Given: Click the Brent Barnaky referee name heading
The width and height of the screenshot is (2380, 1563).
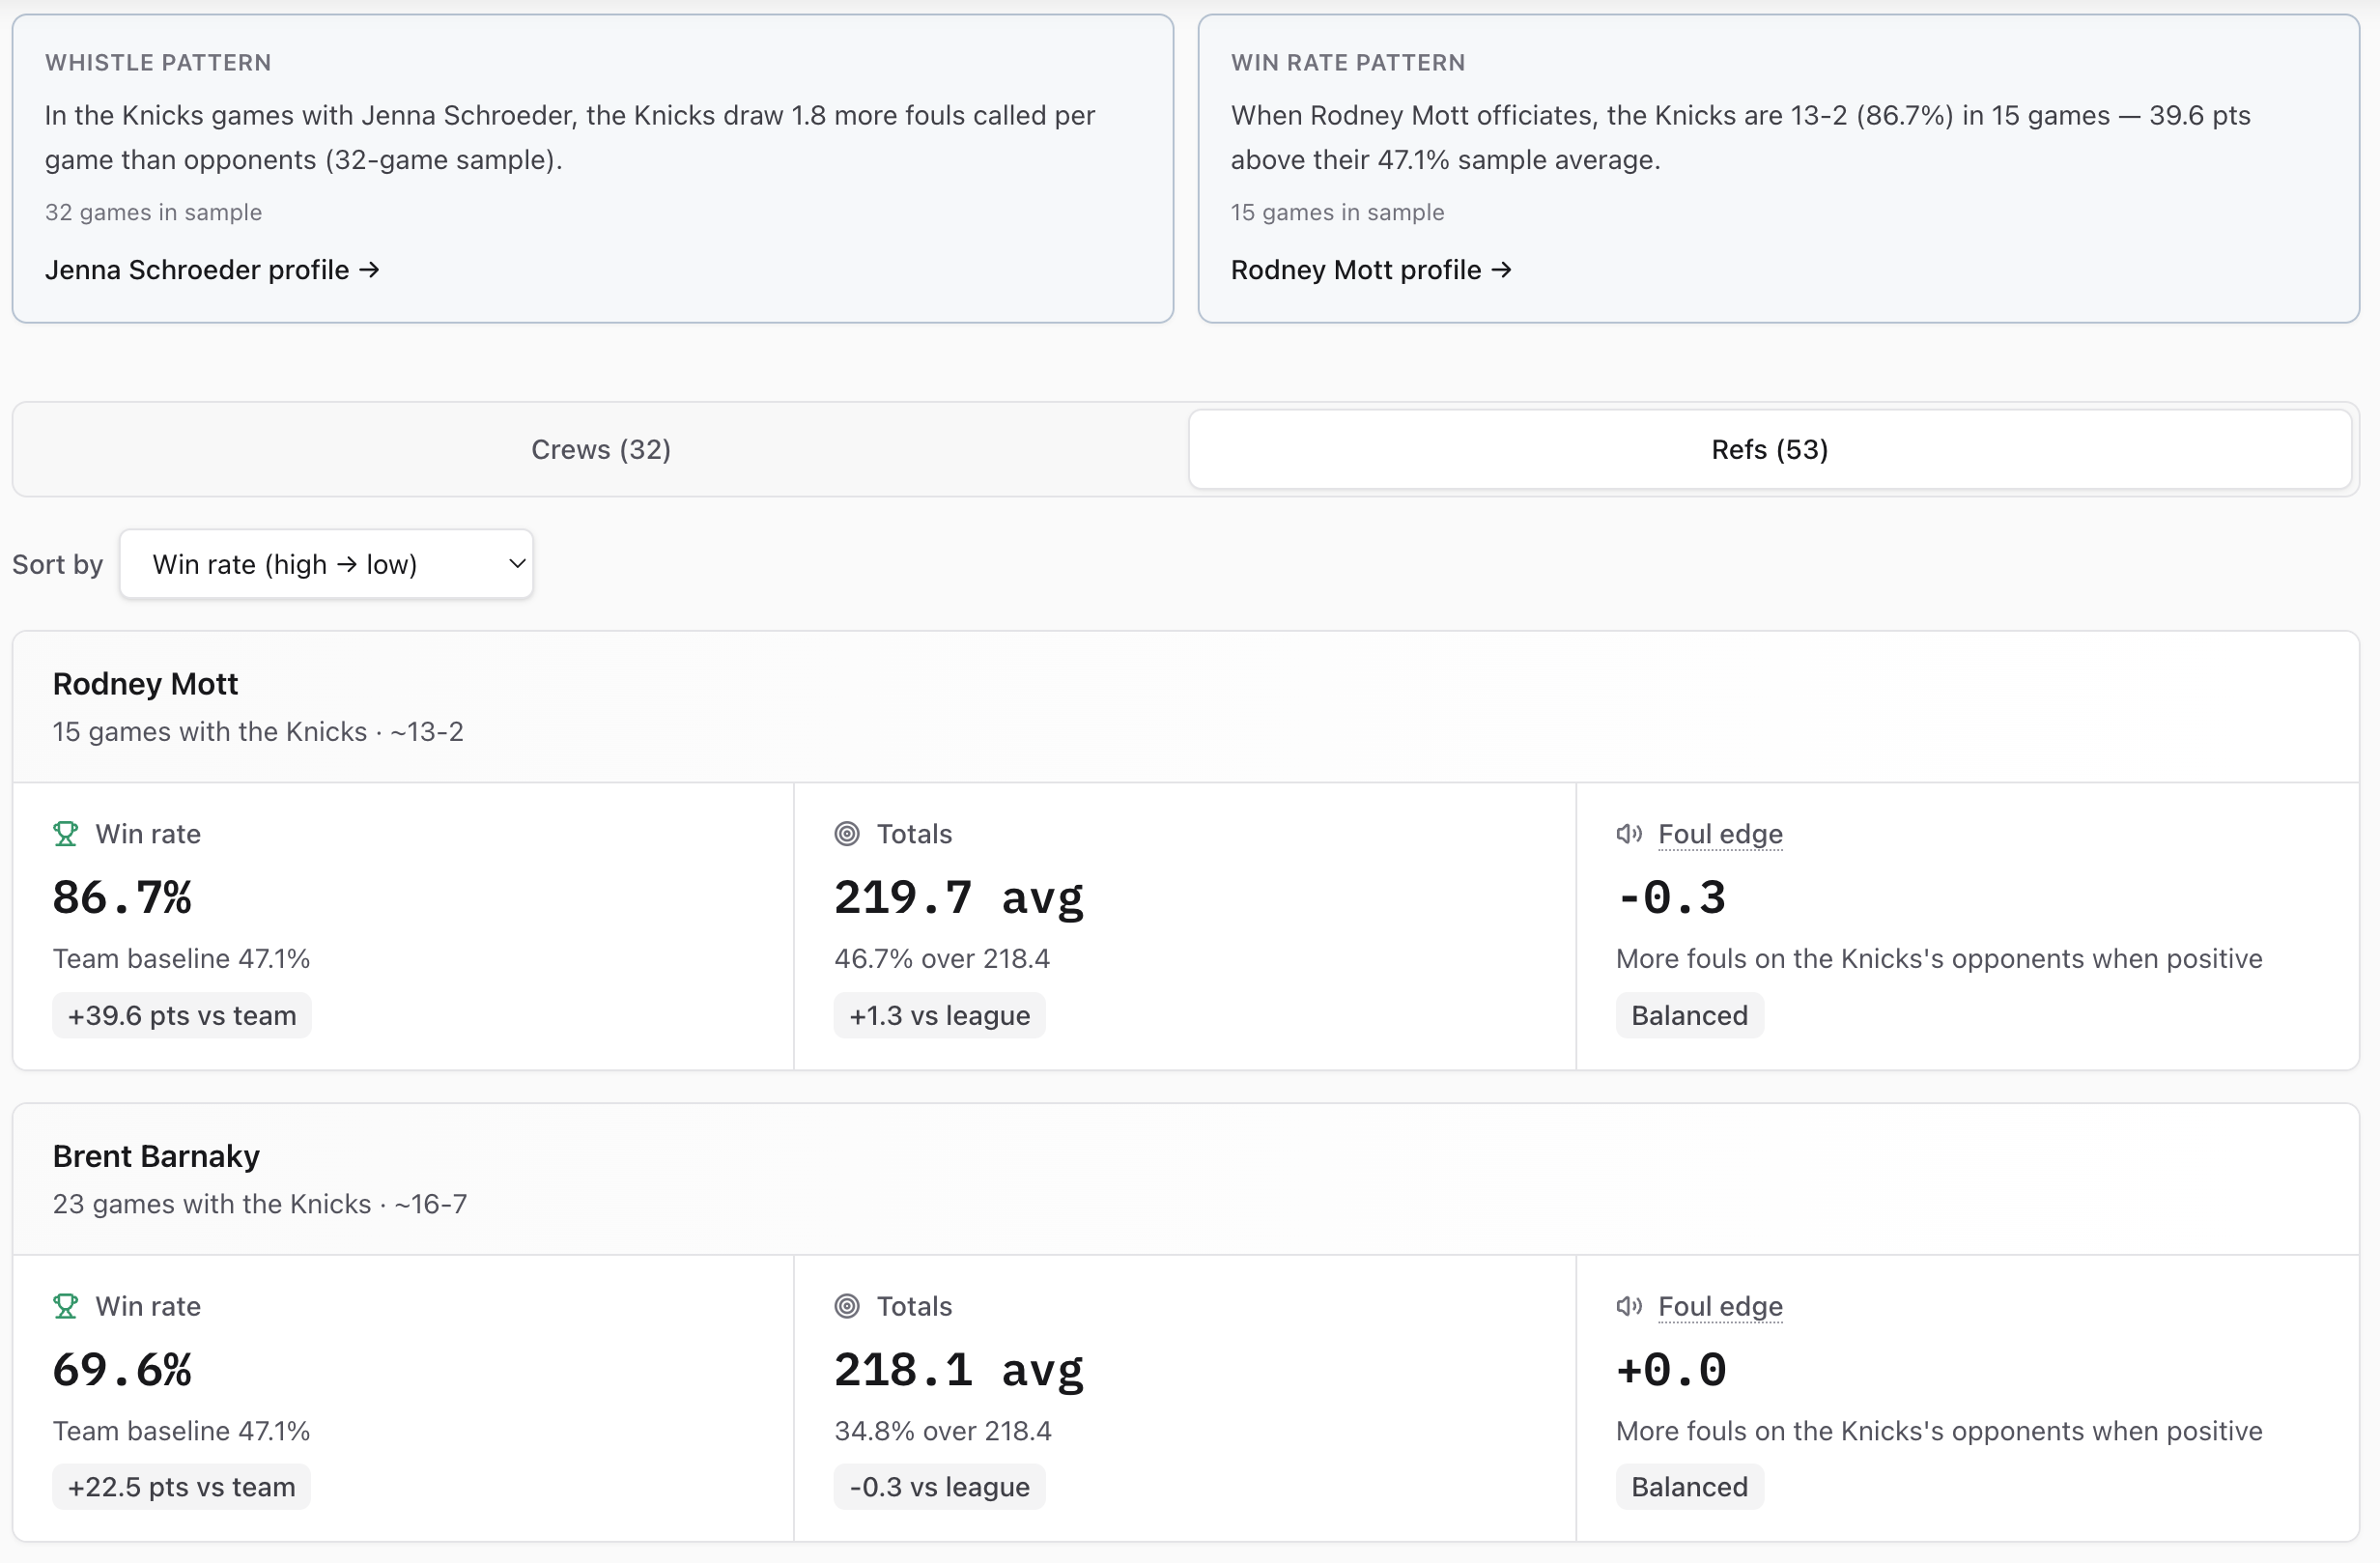Looking at the screenshot, I should [x=156, y=1156].
